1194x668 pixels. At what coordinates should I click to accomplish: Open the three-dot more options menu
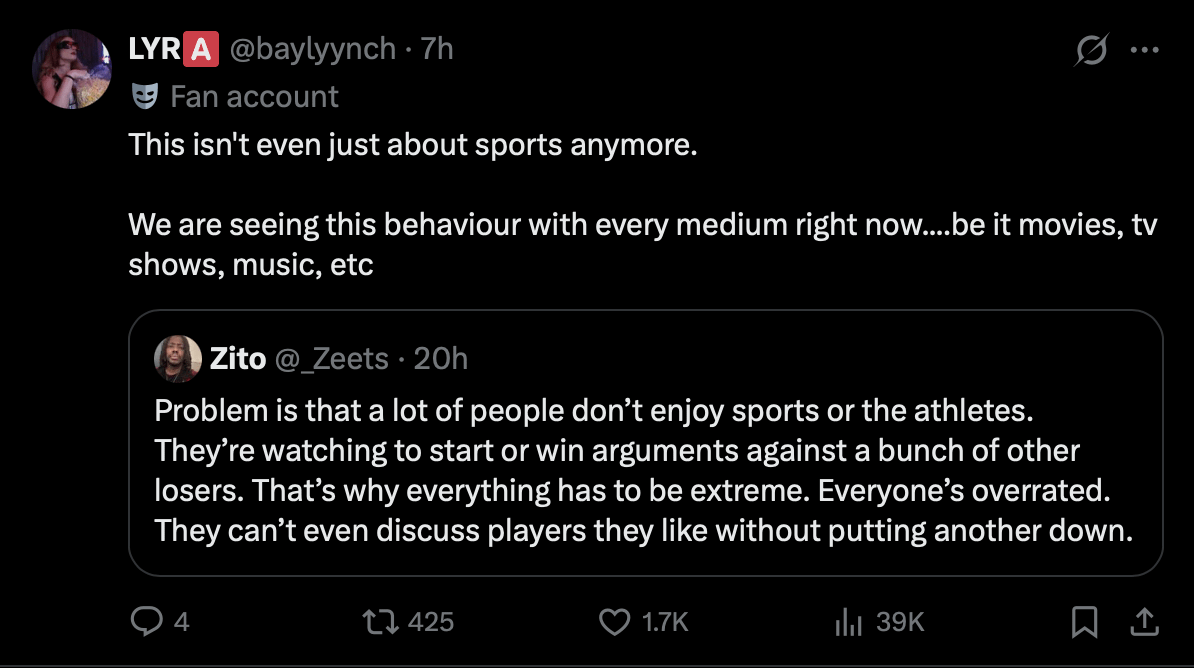tap(1143, 51)
